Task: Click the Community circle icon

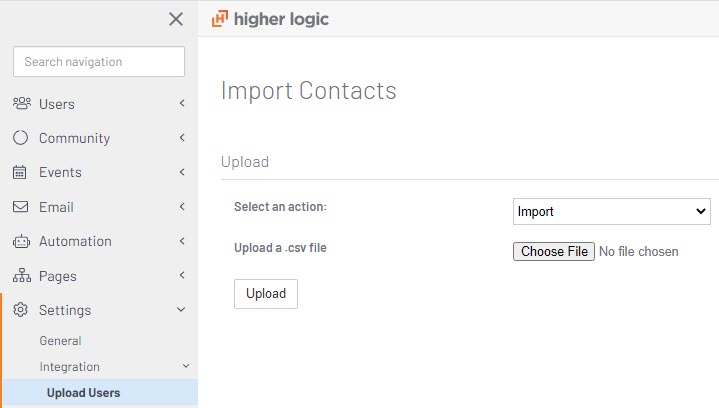Action: click(x=21, y=138)
